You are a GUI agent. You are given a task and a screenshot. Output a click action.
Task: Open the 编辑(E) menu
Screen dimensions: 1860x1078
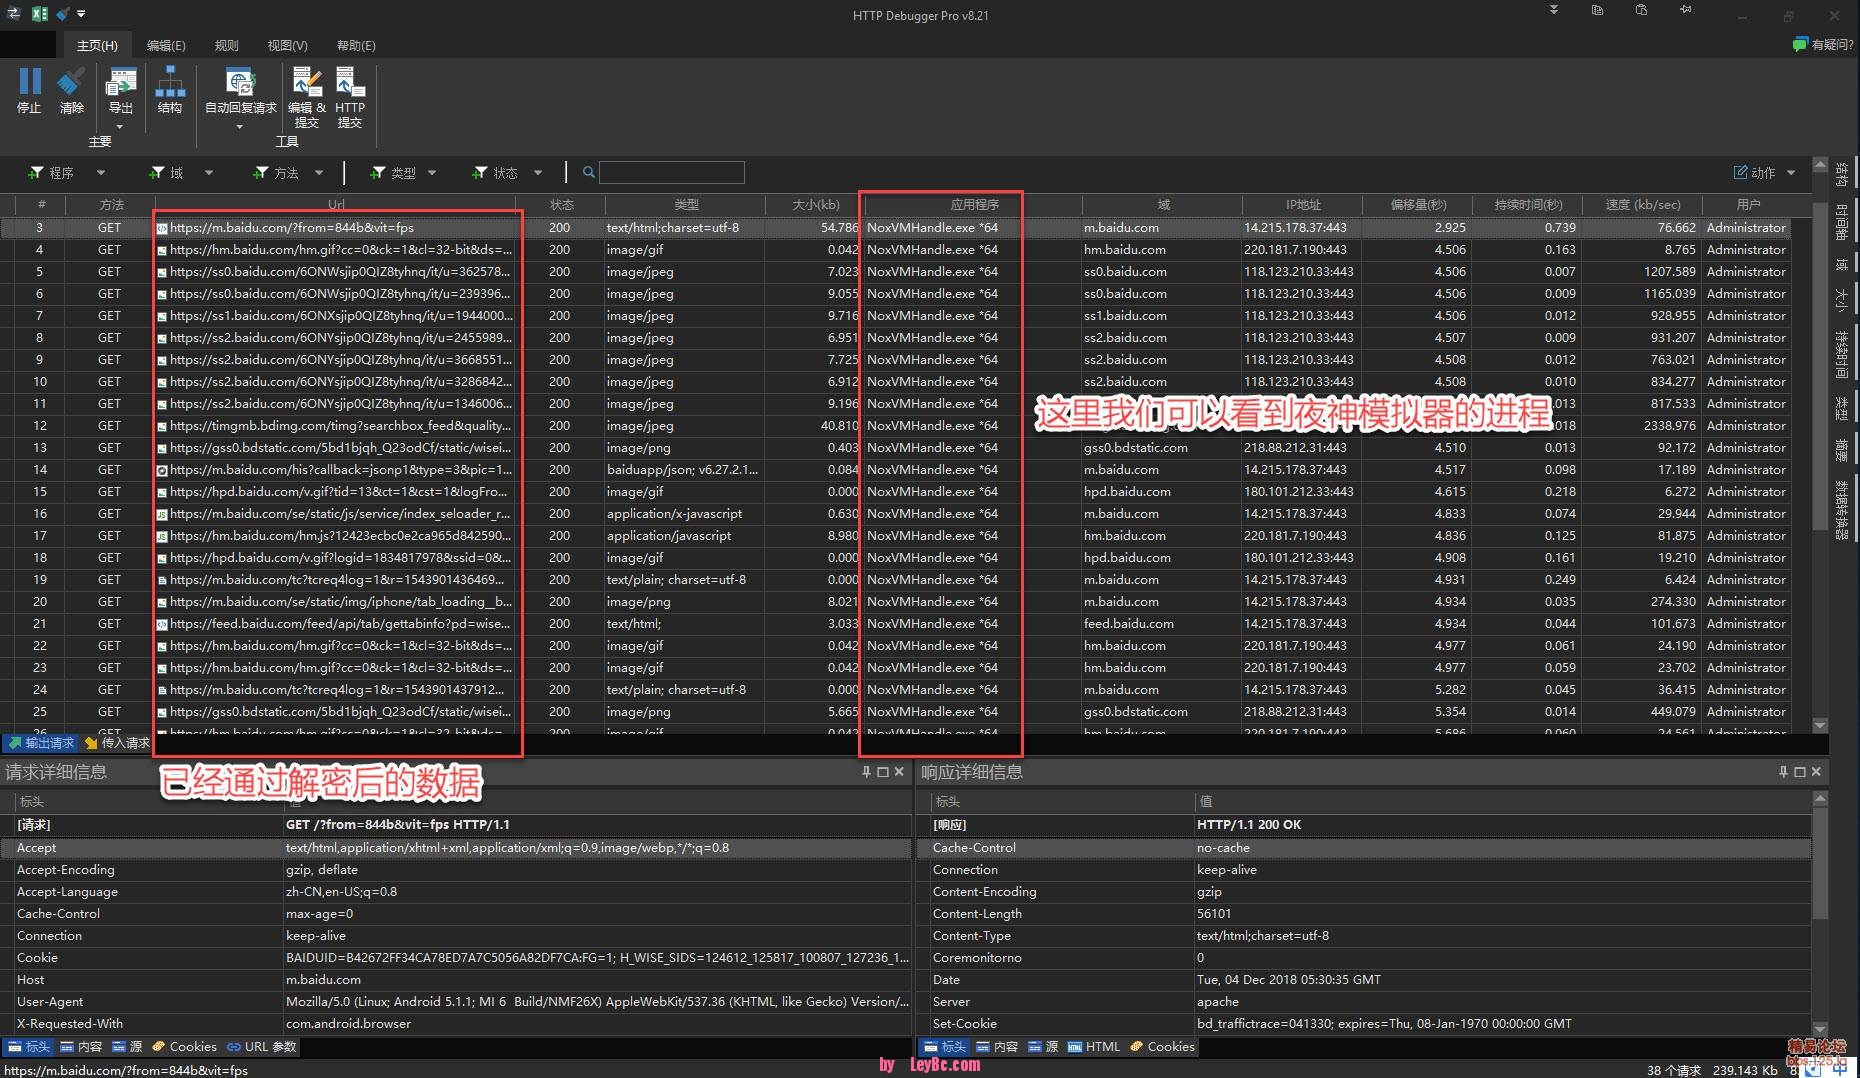[166, 45]
